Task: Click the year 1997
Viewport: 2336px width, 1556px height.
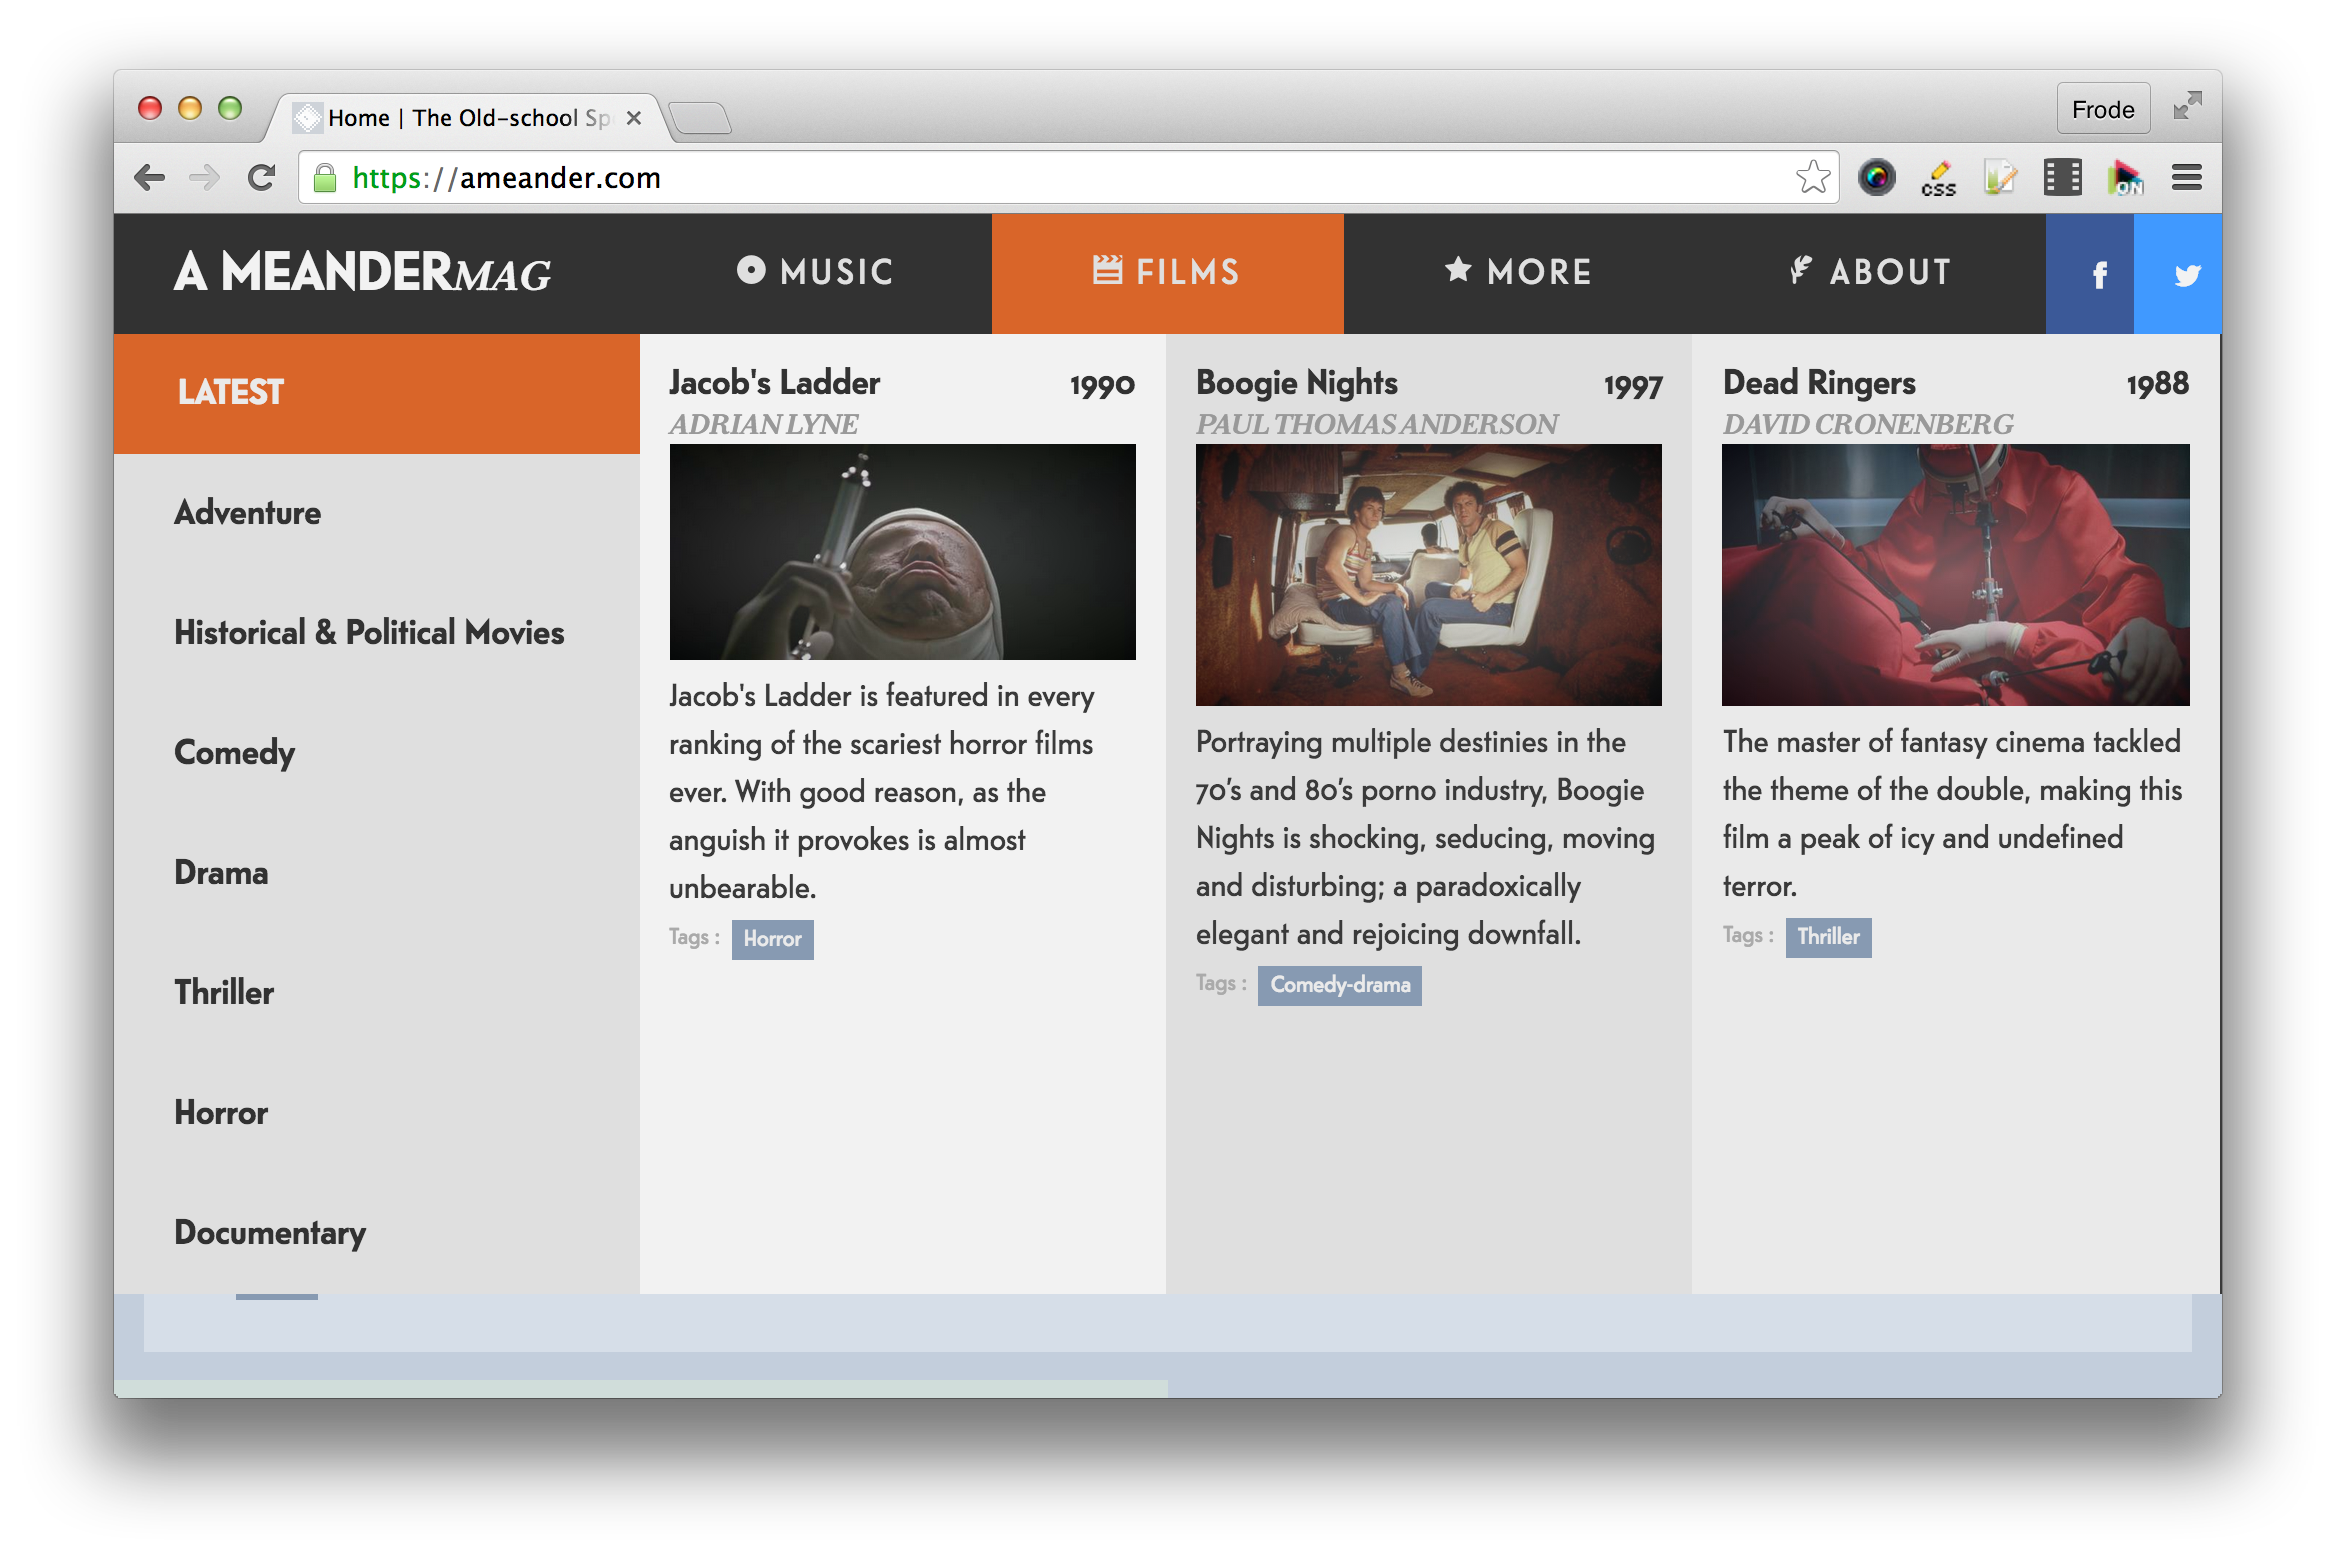Action: [x=1632, y=385]
